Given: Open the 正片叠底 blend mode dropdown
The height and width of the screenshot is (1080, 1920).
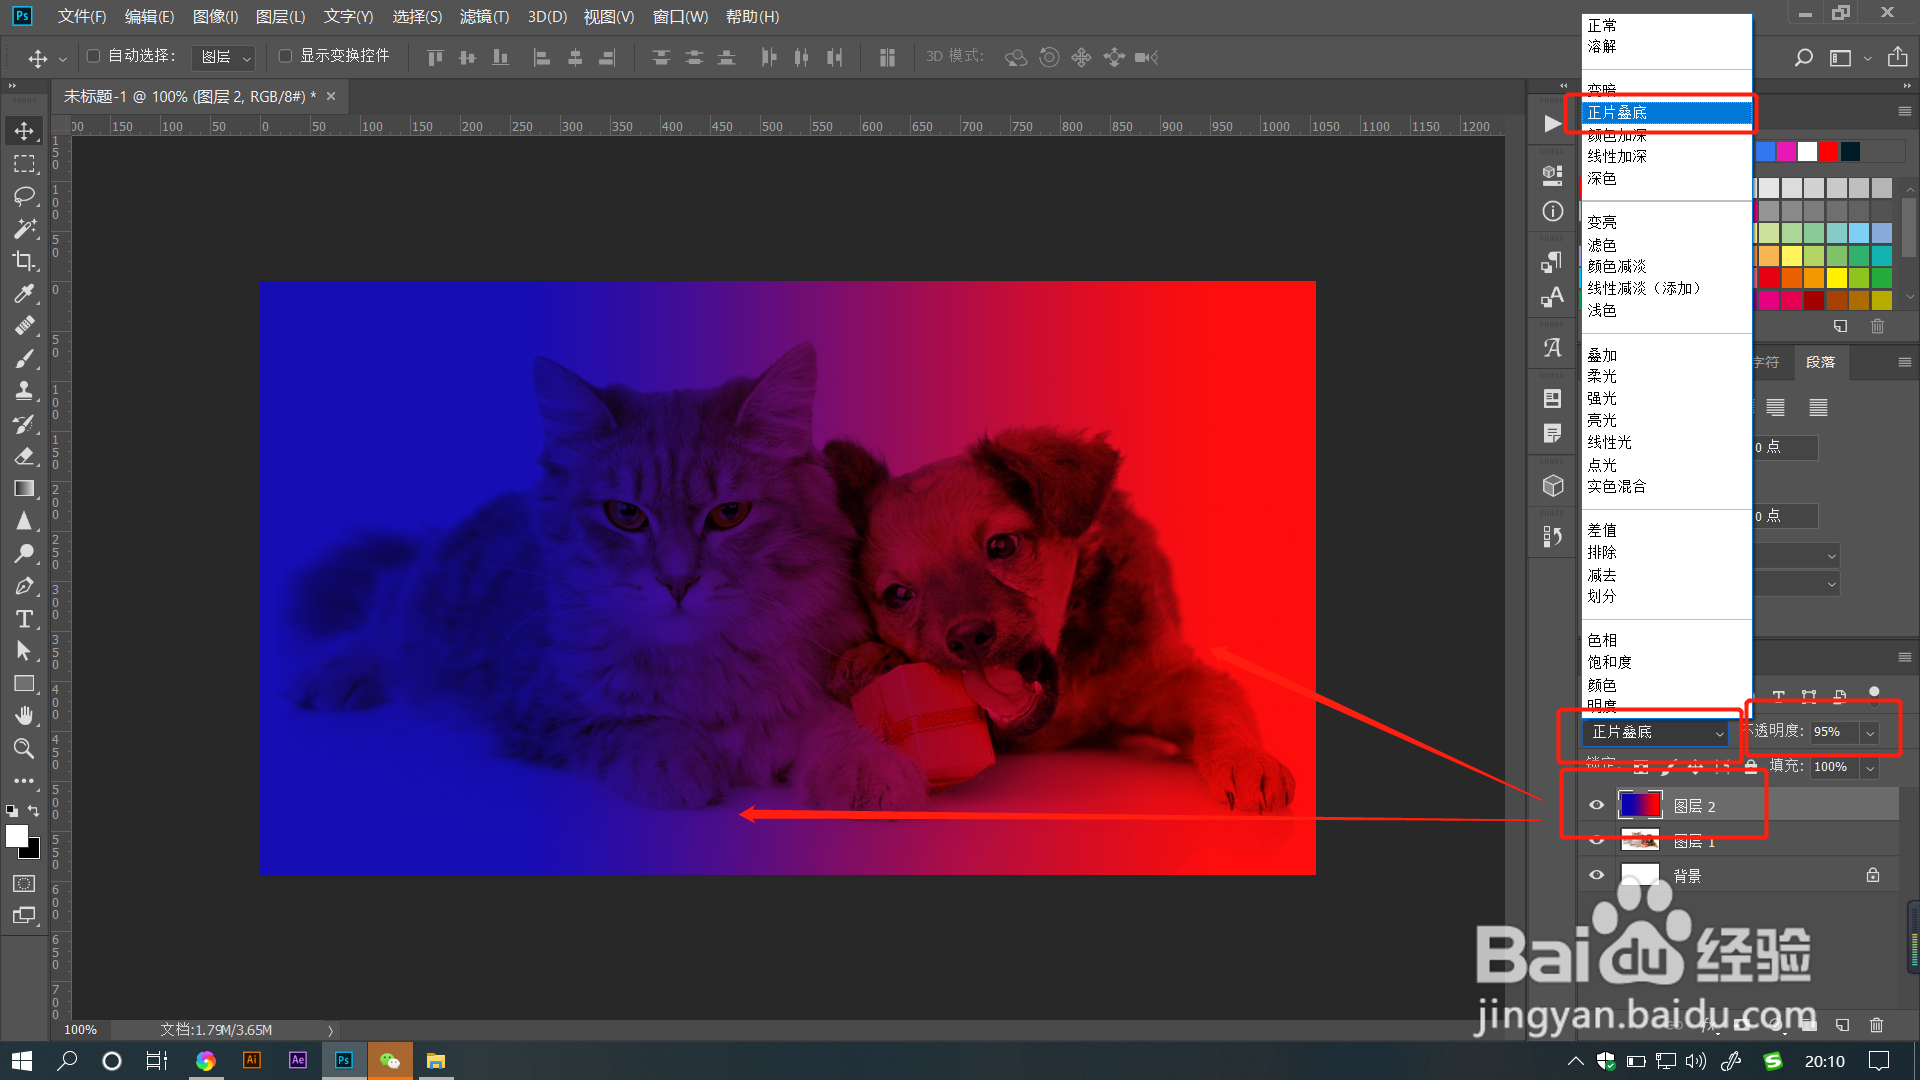Looking at the screenshot, I should (1655, 732).
